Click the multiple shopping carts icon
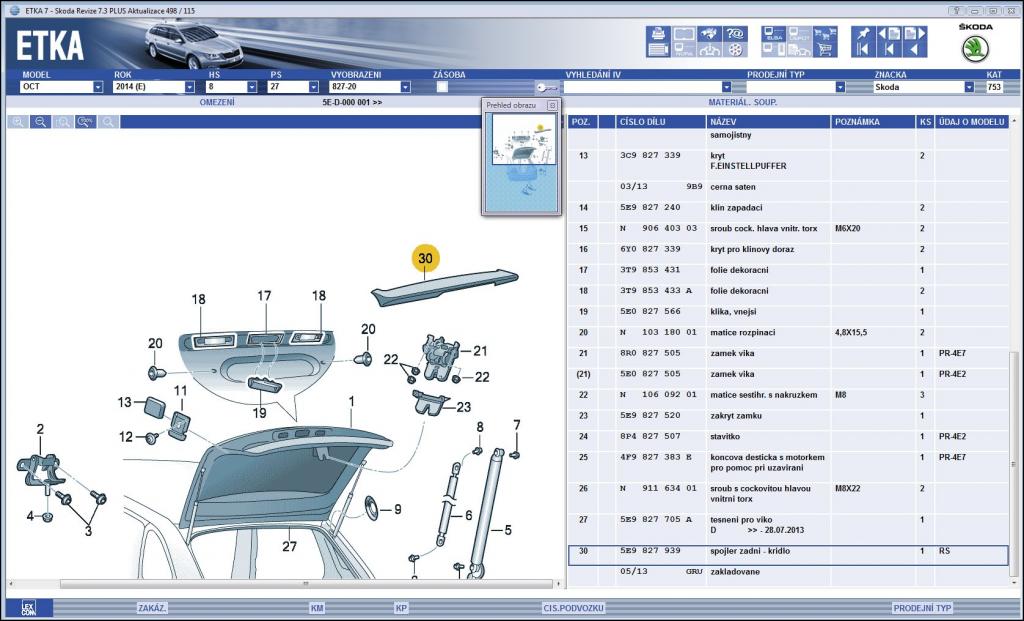This screenshot has width=1024, height=621. tap(825, 34)
